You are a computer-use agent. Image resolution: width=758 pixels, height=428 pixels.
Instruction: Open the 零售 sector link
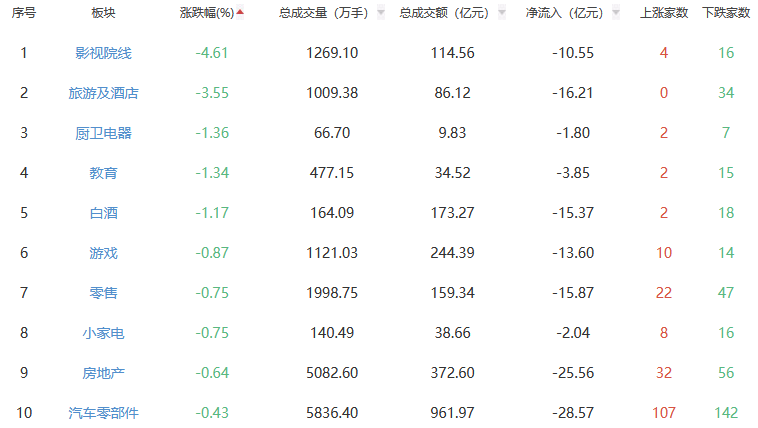[103, 293]
